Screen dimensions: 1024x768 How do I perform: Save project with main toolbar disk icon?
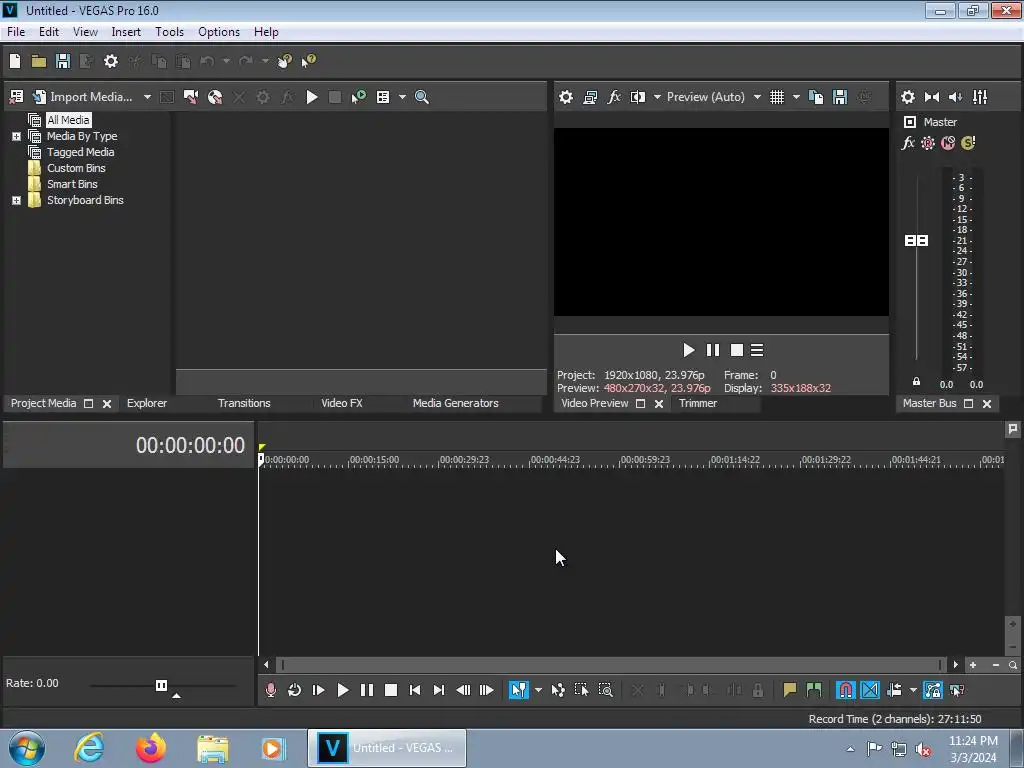[63, 61]
